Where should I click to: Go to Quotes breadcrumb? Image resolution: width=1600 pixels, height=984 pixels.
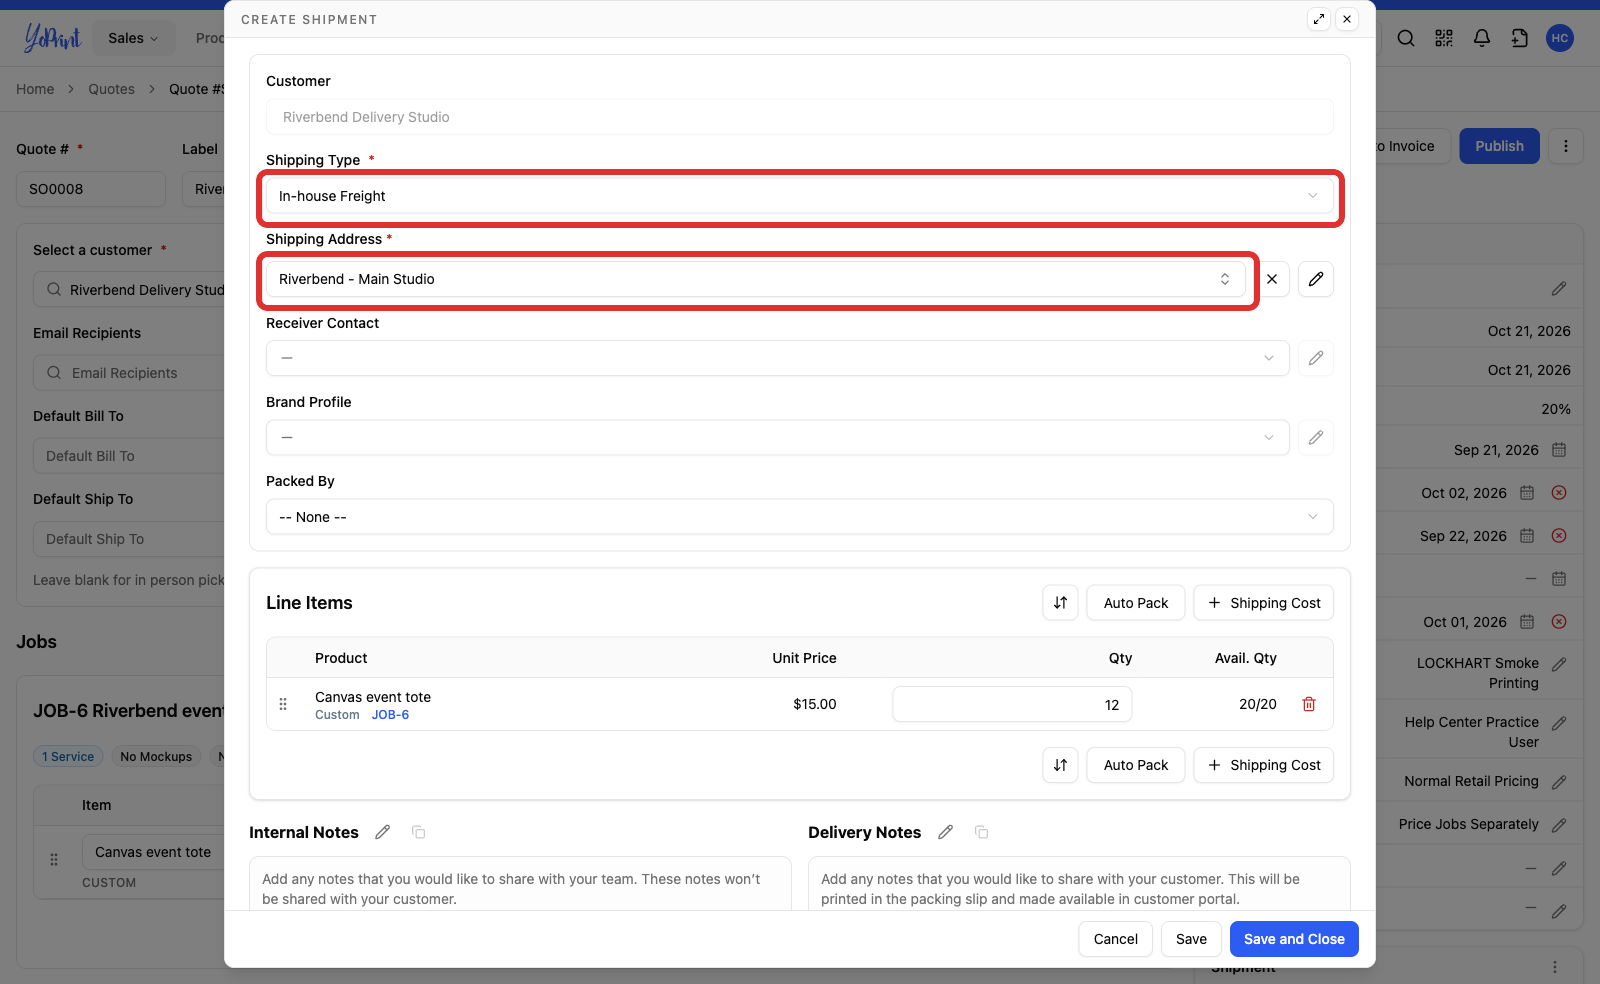click(111, 89)
